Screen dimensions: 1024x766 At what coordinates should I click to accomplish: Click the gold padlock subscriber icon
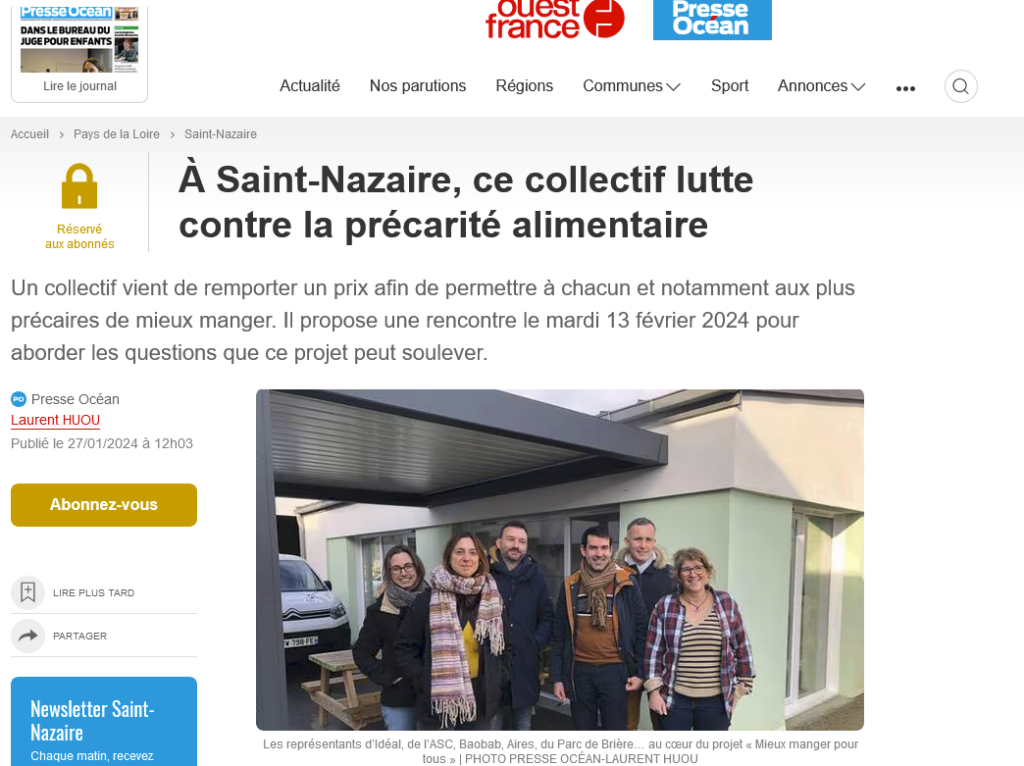pyautogui.click(x=79, y=186)
